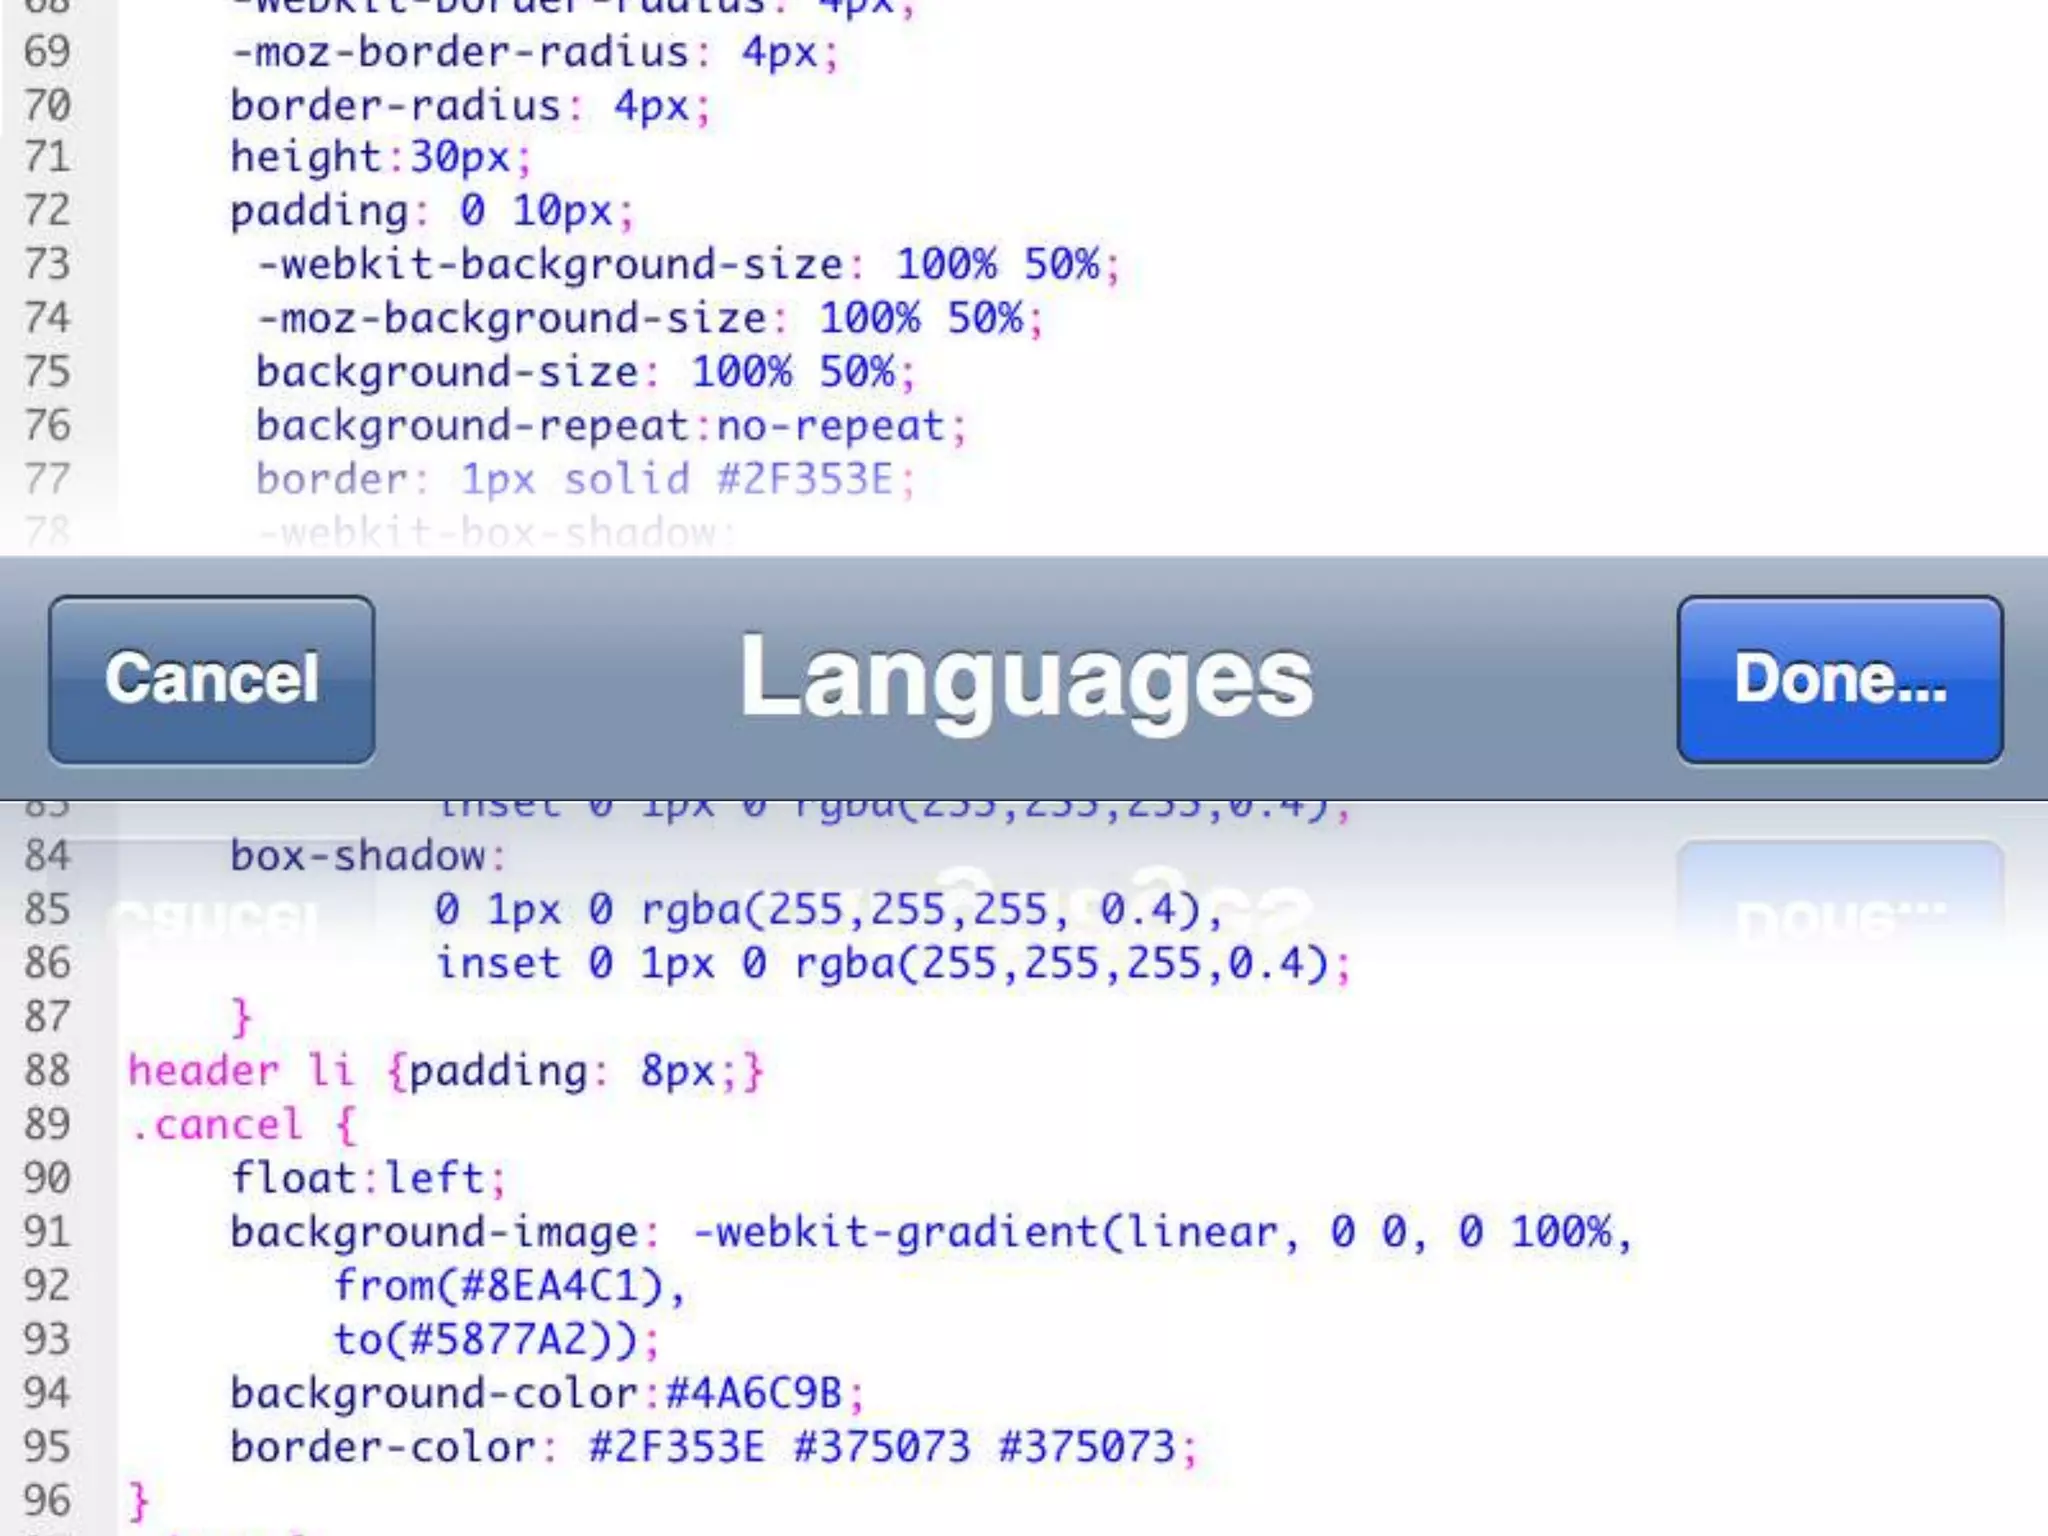Click the -webkit-background-size property line
The height and width of the screenshot is (1536, 2048).
coord(688,265)
